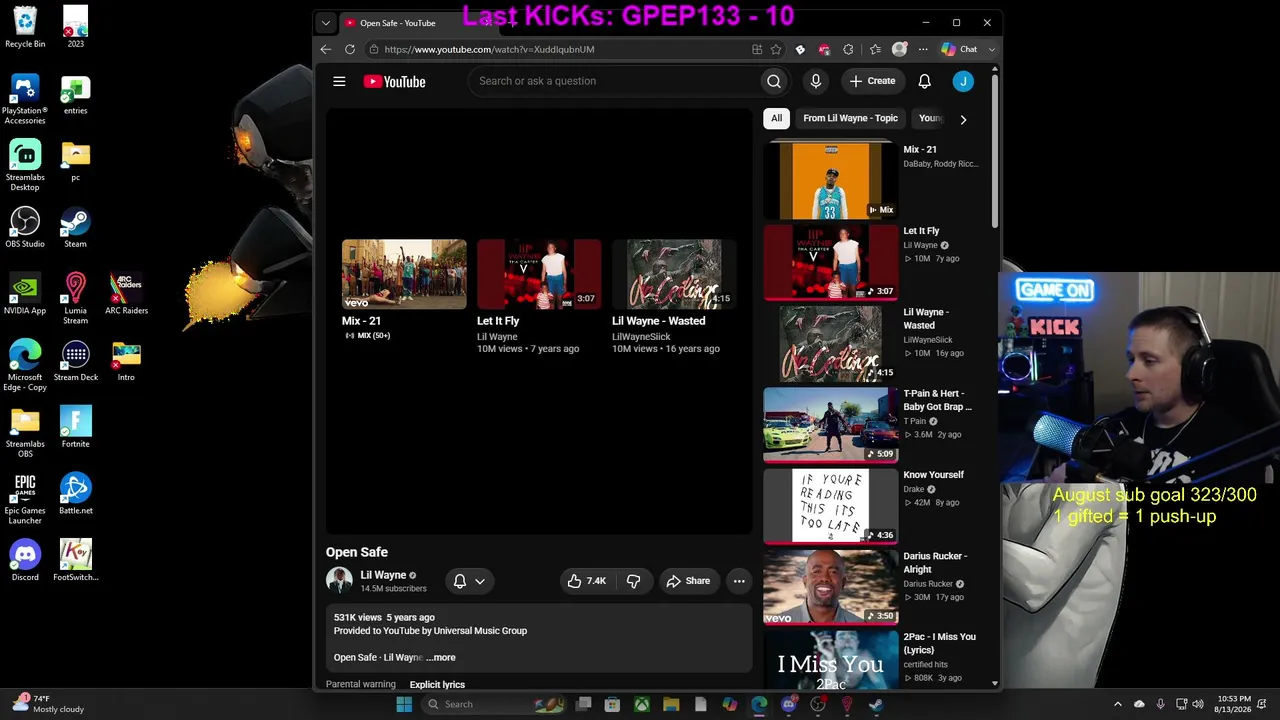Open Stream Deck desktop shortcut
The image size is (1280, 720).
click(x=75, y=361)
